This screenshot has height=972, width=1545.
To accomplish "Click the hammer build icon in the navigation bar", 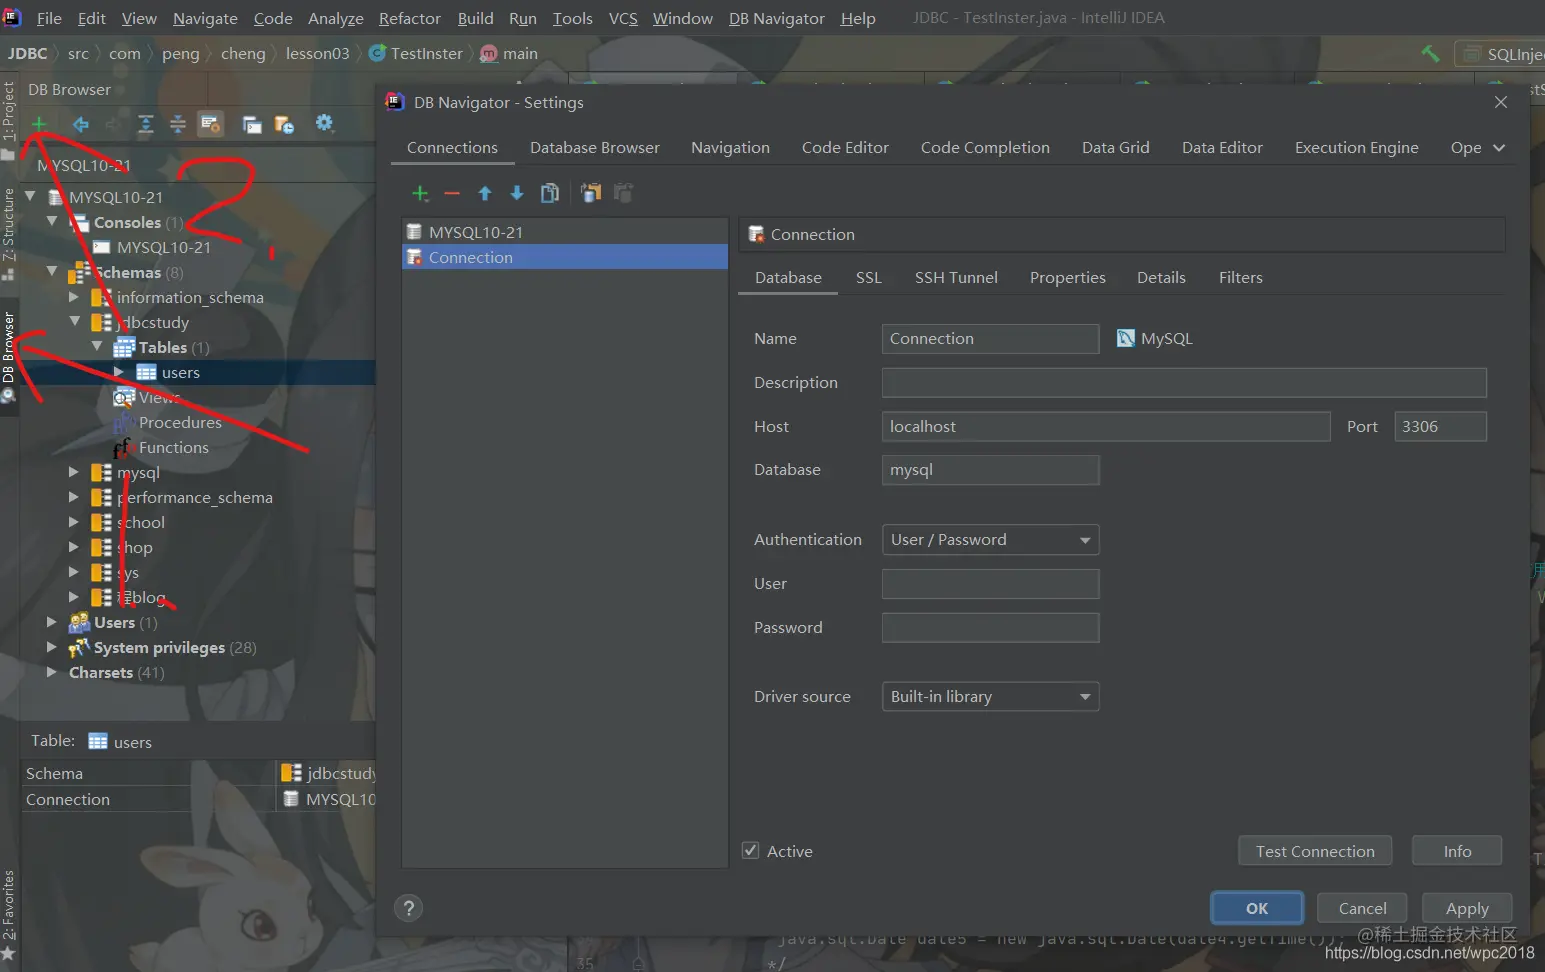I will pyautogui.click(x=1430, y=54).
